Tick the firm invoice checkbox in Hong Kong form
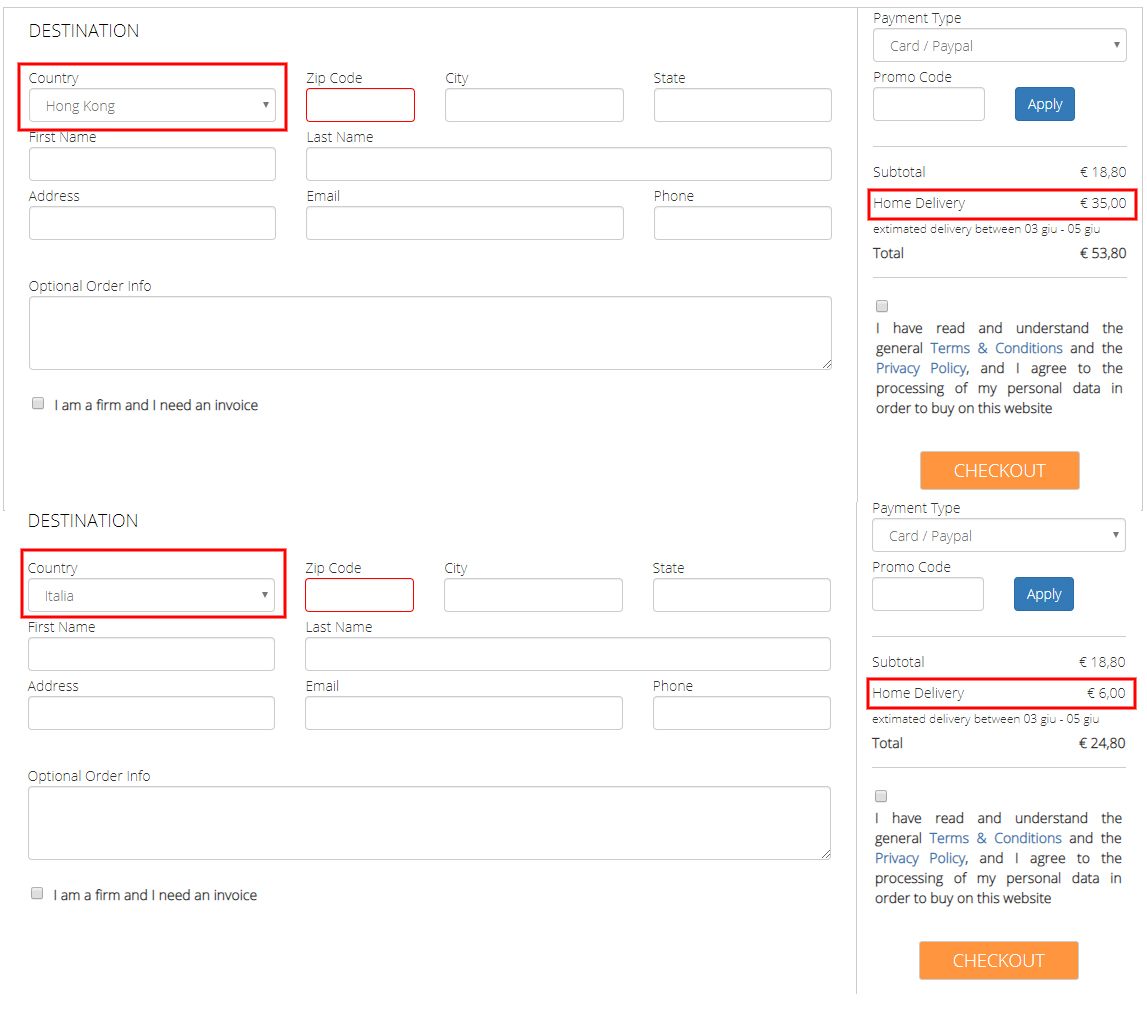Viewport: 1147px width, 1030px height. [x=38, y=404]
